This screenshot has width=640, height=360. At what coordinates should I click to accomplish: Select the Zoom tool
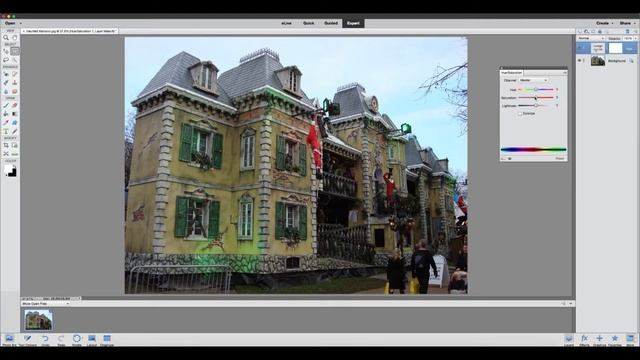click(x=6, y=38)
